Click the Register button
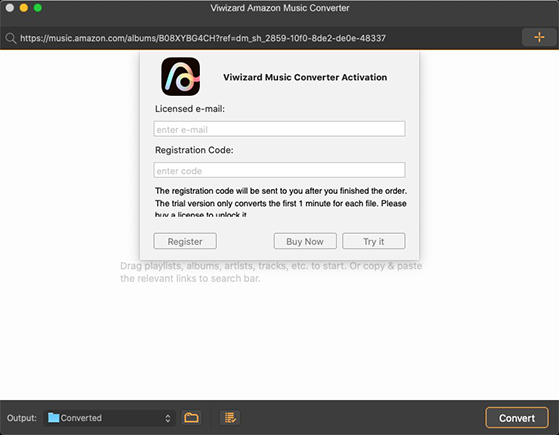Viewport: 559px width, 435px height. tap(185, 241)
